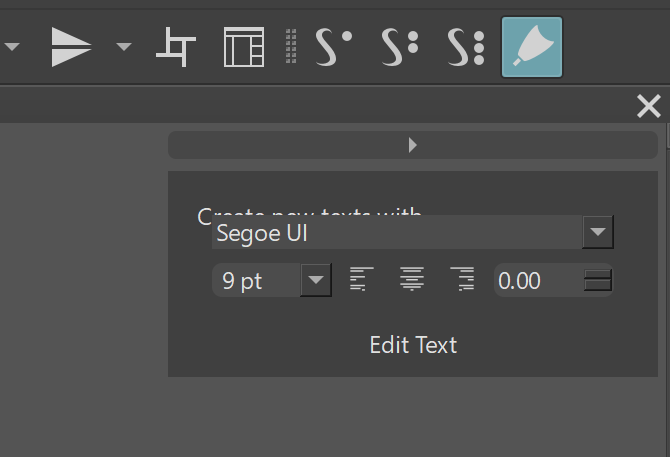This screenshot has width=670, height=457.
Task: Click the stepper beside the 0.00 field
Action: pyautogui.click(x=598, y=281)
